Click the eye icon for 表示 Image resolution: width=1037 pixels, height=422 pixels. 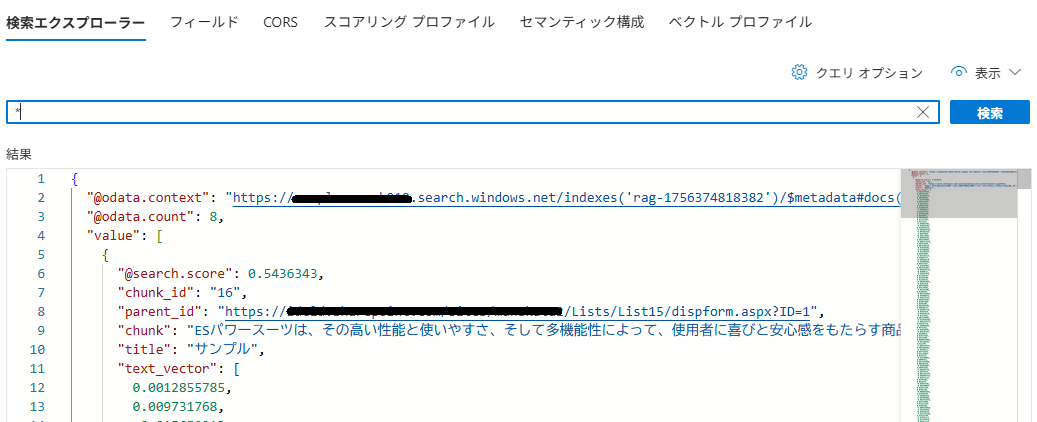pyautogui.click(x=958, y=72)
